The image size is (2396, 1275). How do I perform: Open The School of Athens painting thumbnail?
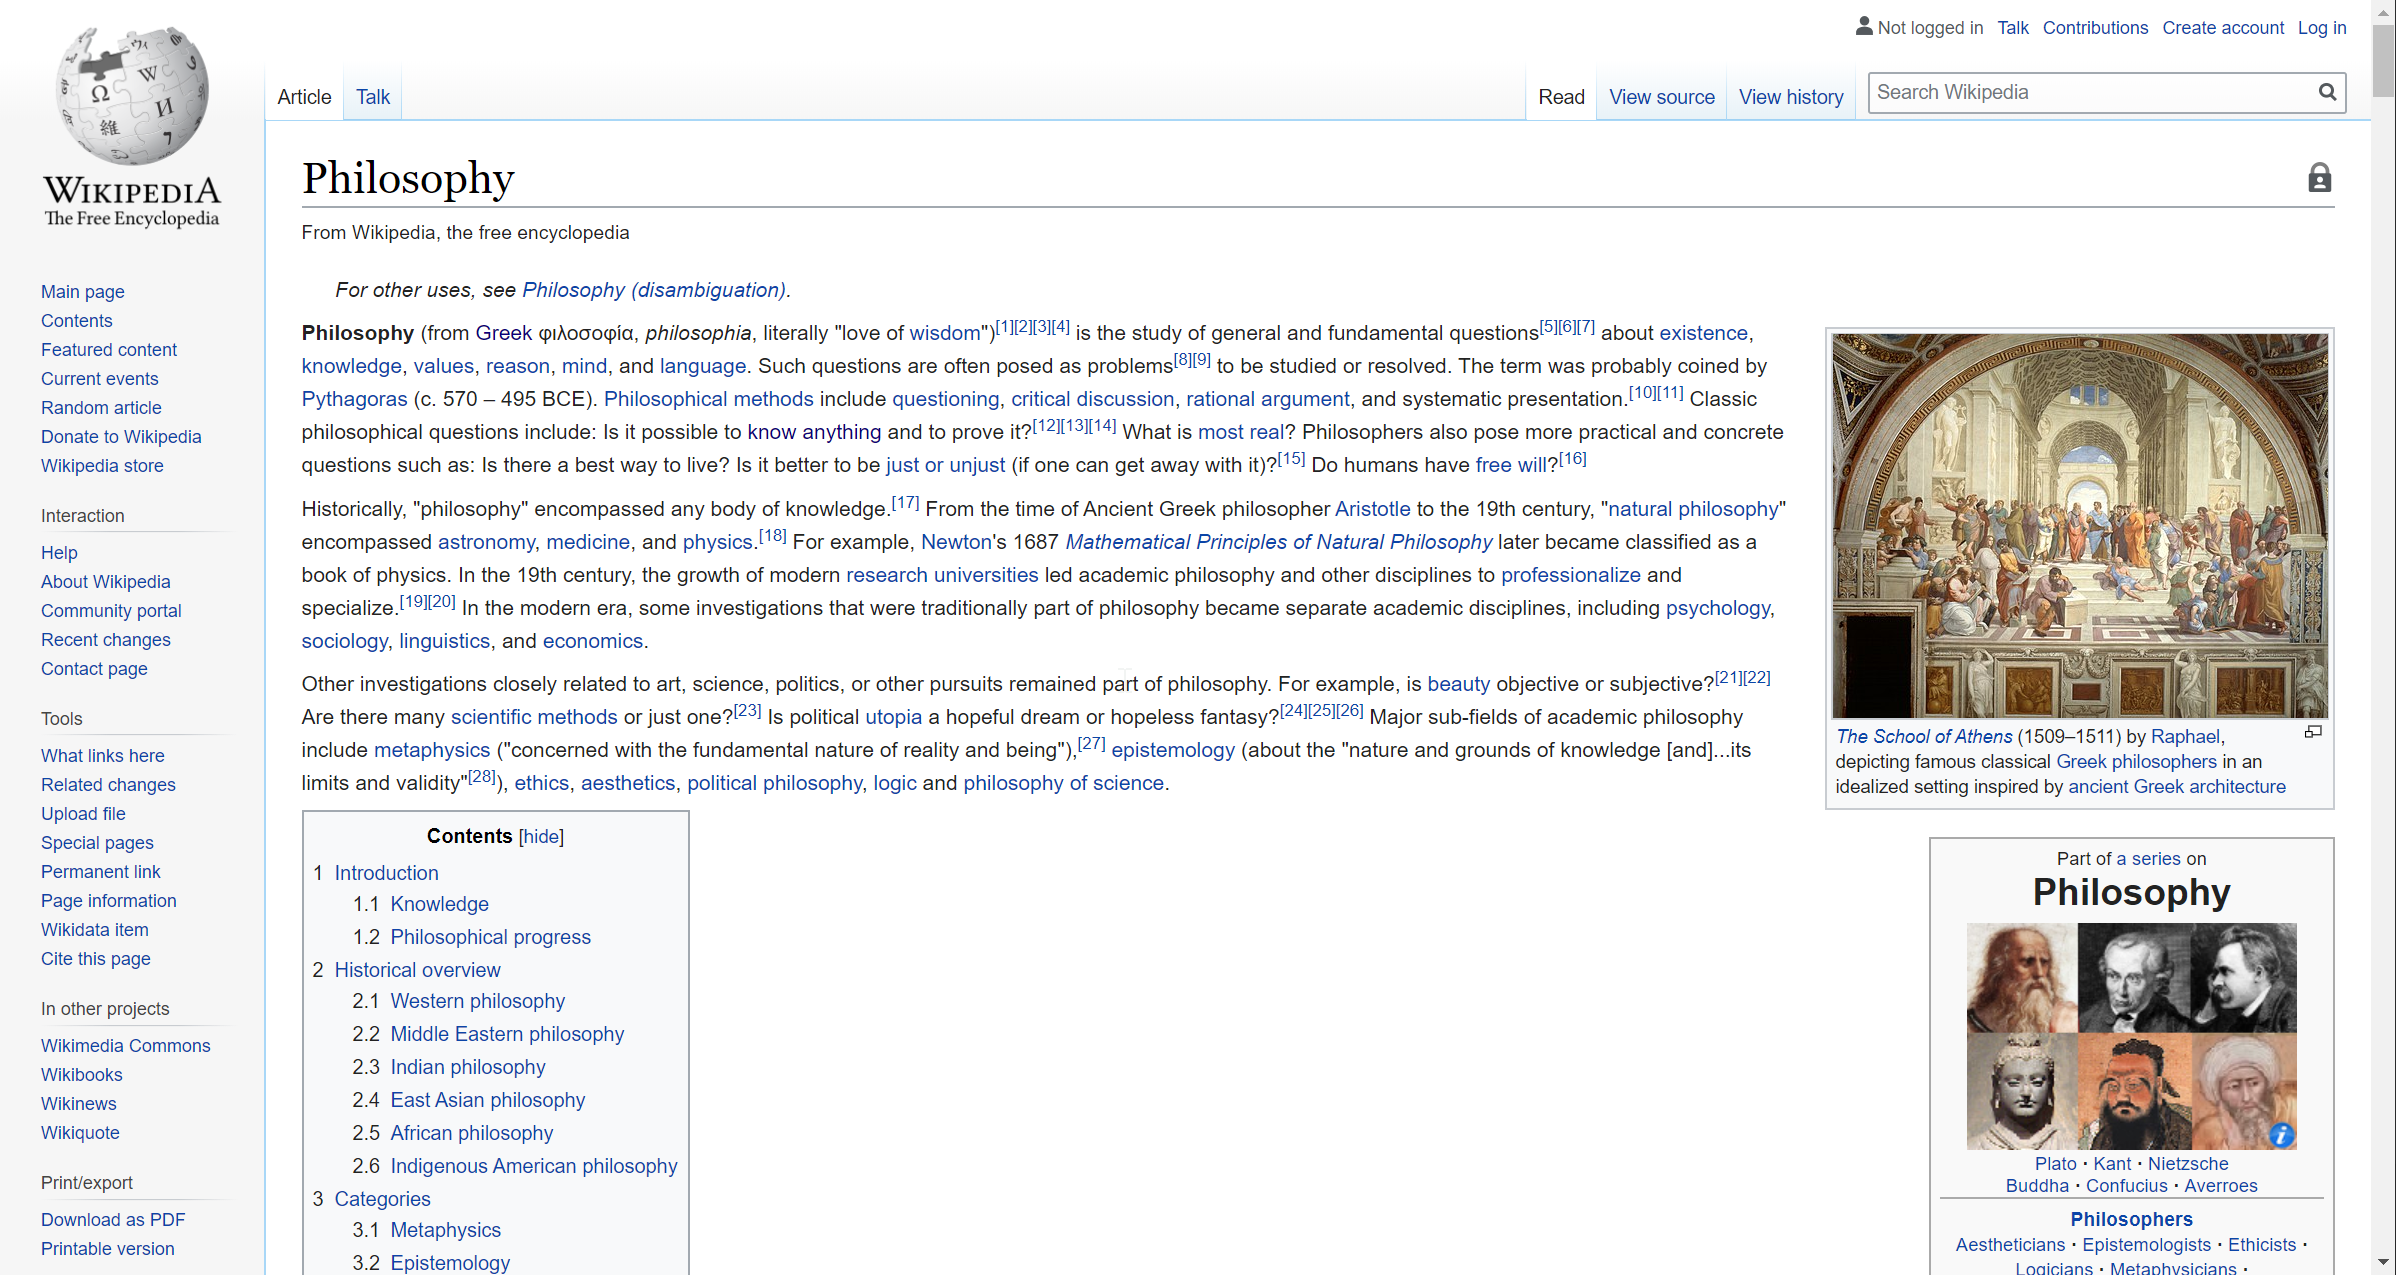(2079, 526)
